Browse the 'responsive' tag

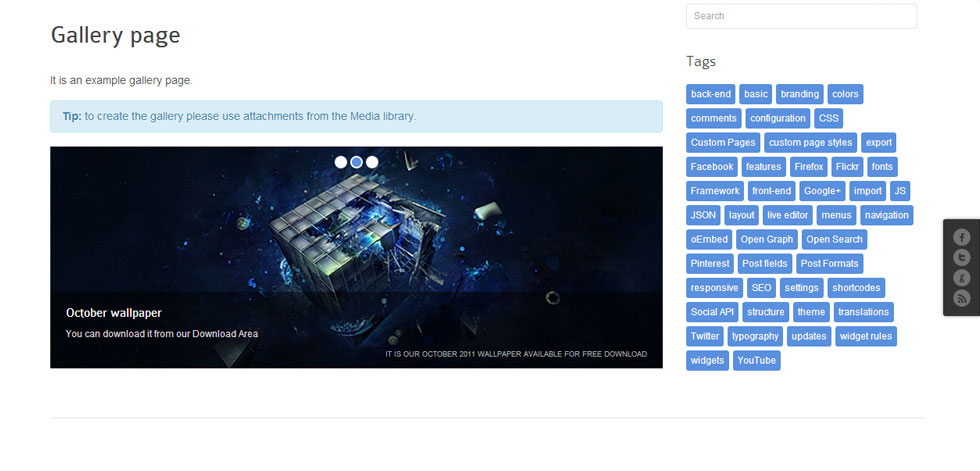pyautogui.click(x=714, y=288)
